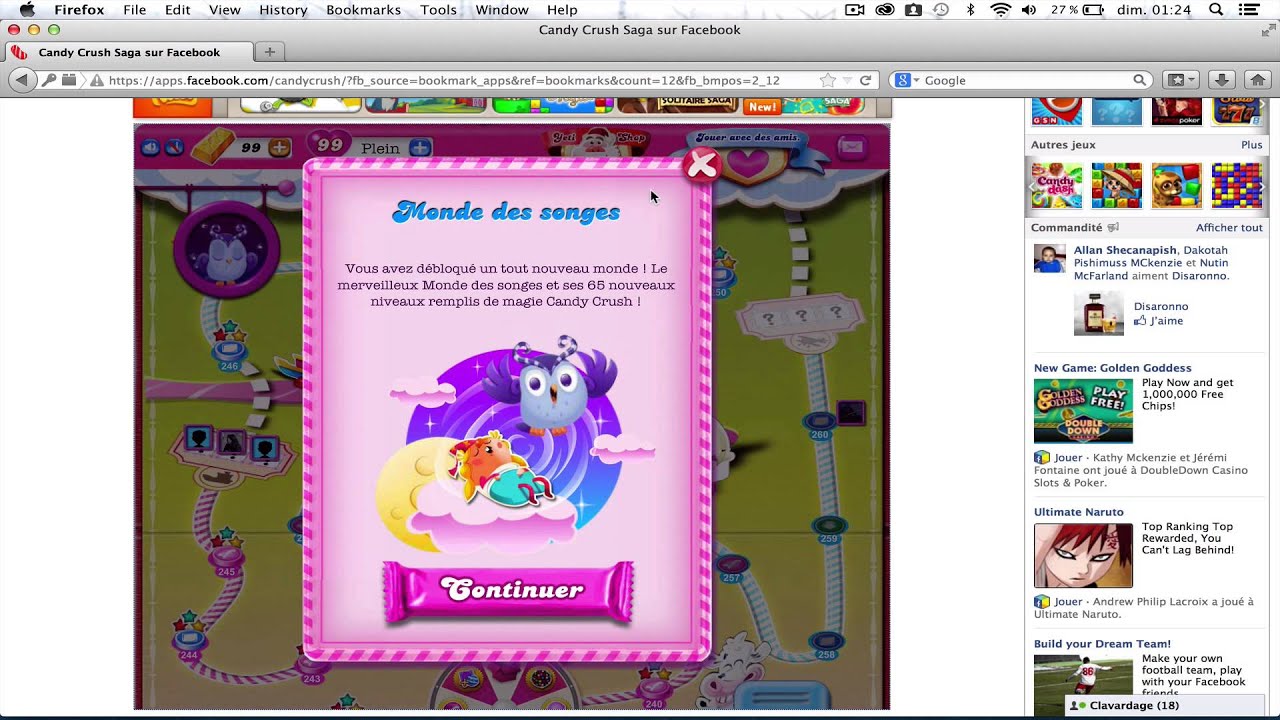This screenshot has width=1280, height=720.
Task: Open the Bookmarks menu
Action: coord(363,10)
